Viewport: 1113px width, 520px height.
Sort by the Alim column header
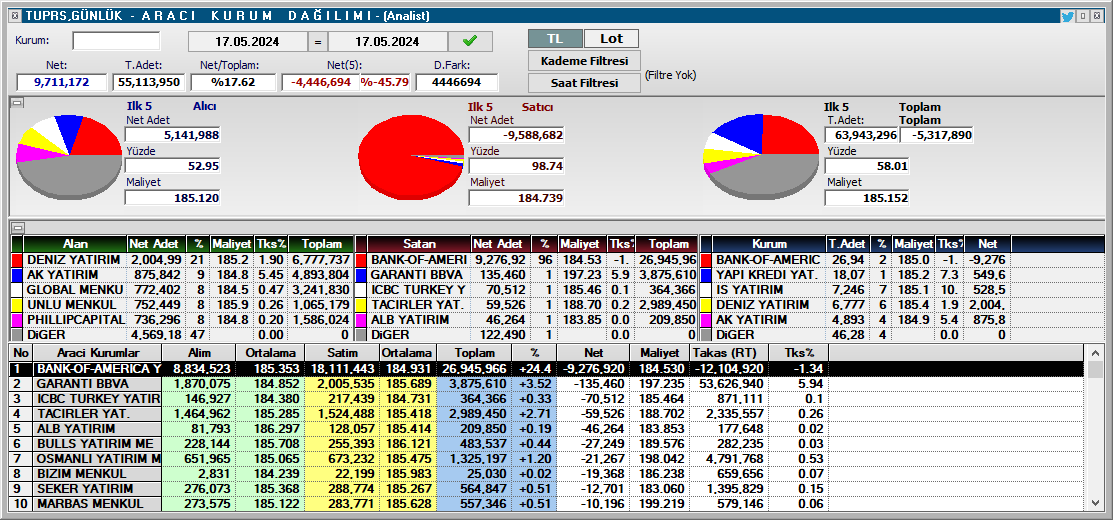tap(199, 353)
